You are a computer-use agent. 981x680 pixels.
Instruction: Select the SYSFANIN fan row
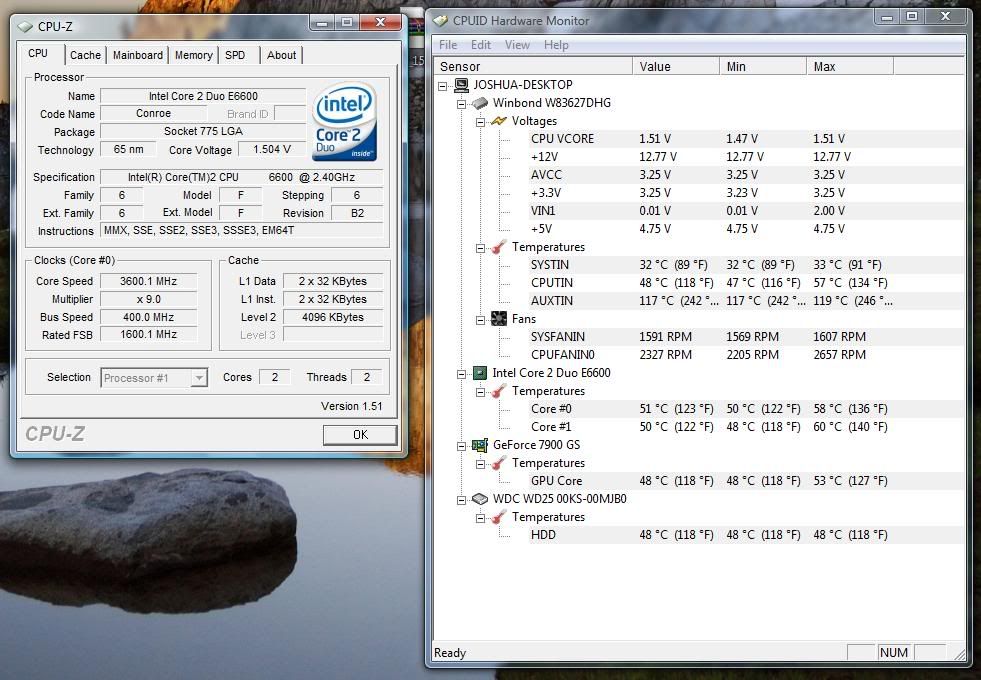point(746,337)
